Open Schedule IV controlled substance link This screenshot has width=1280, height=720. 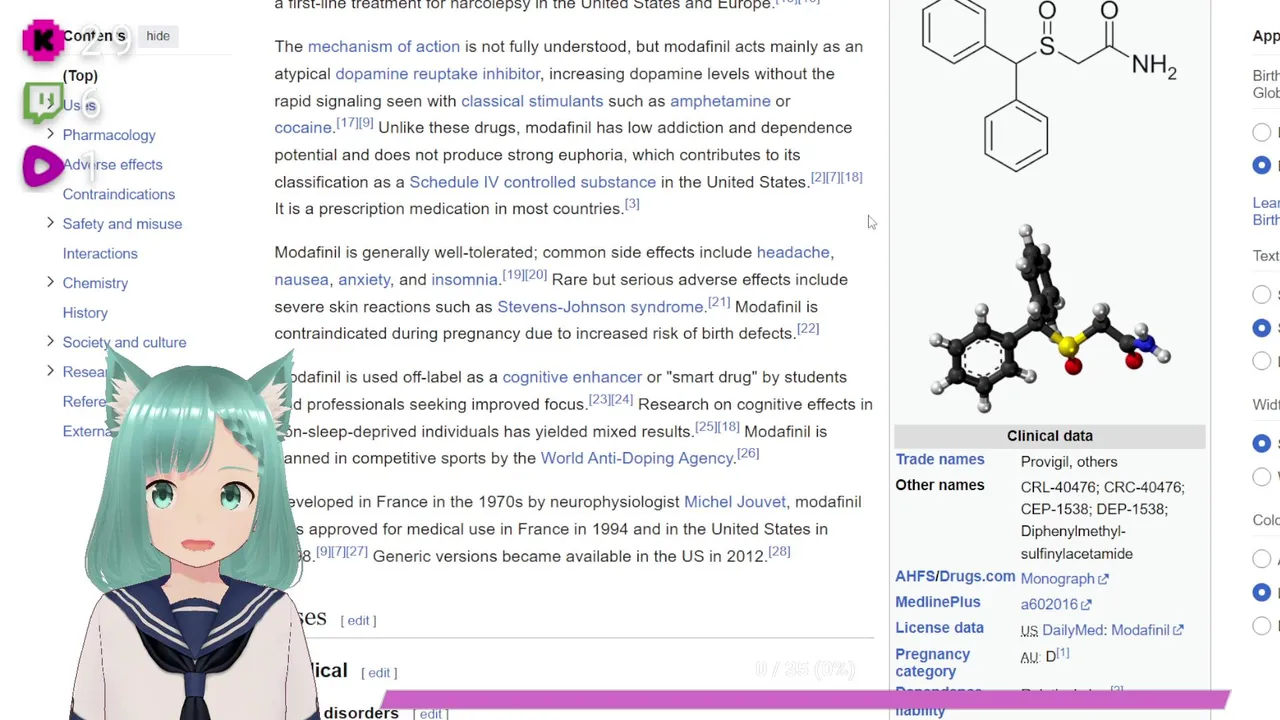coord(533,182)
